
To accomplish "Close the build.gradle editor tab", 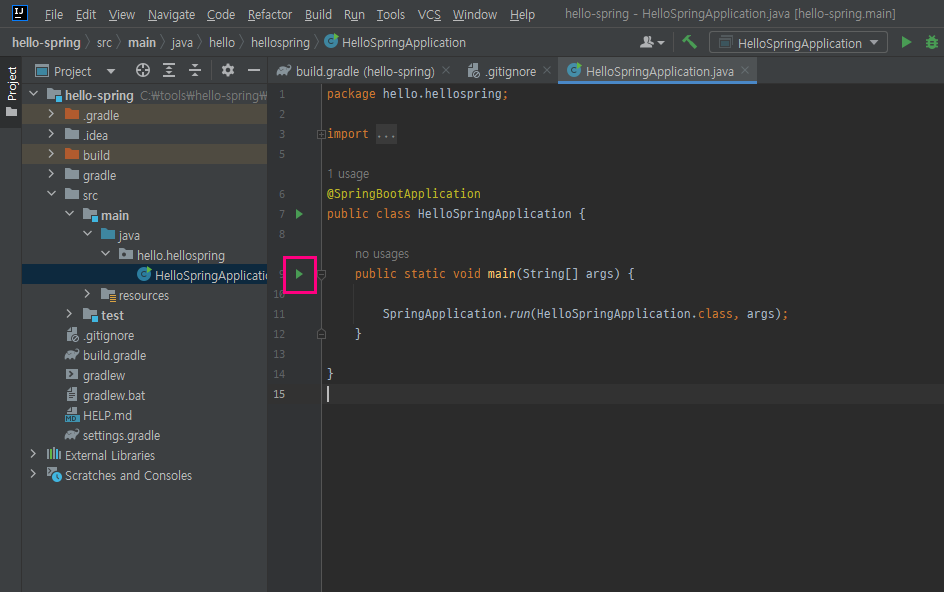I will point(446,70).
